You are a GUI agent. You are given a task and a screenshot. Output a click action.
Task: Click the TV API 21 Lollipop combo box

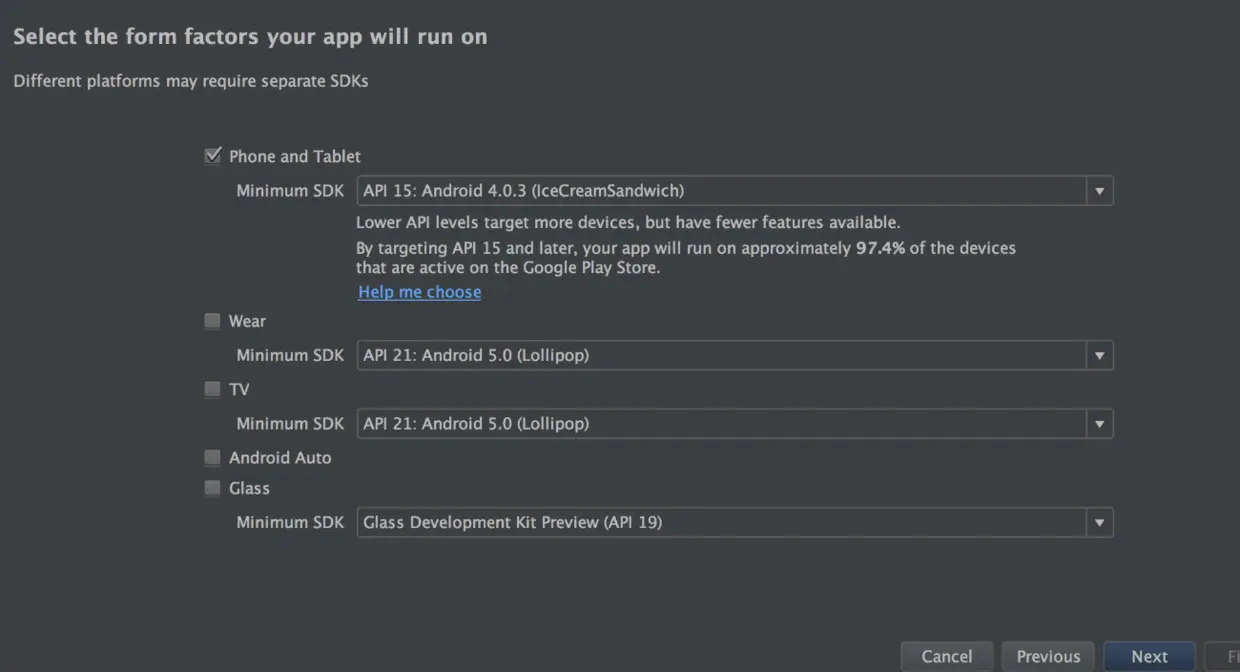pos(720,424)
